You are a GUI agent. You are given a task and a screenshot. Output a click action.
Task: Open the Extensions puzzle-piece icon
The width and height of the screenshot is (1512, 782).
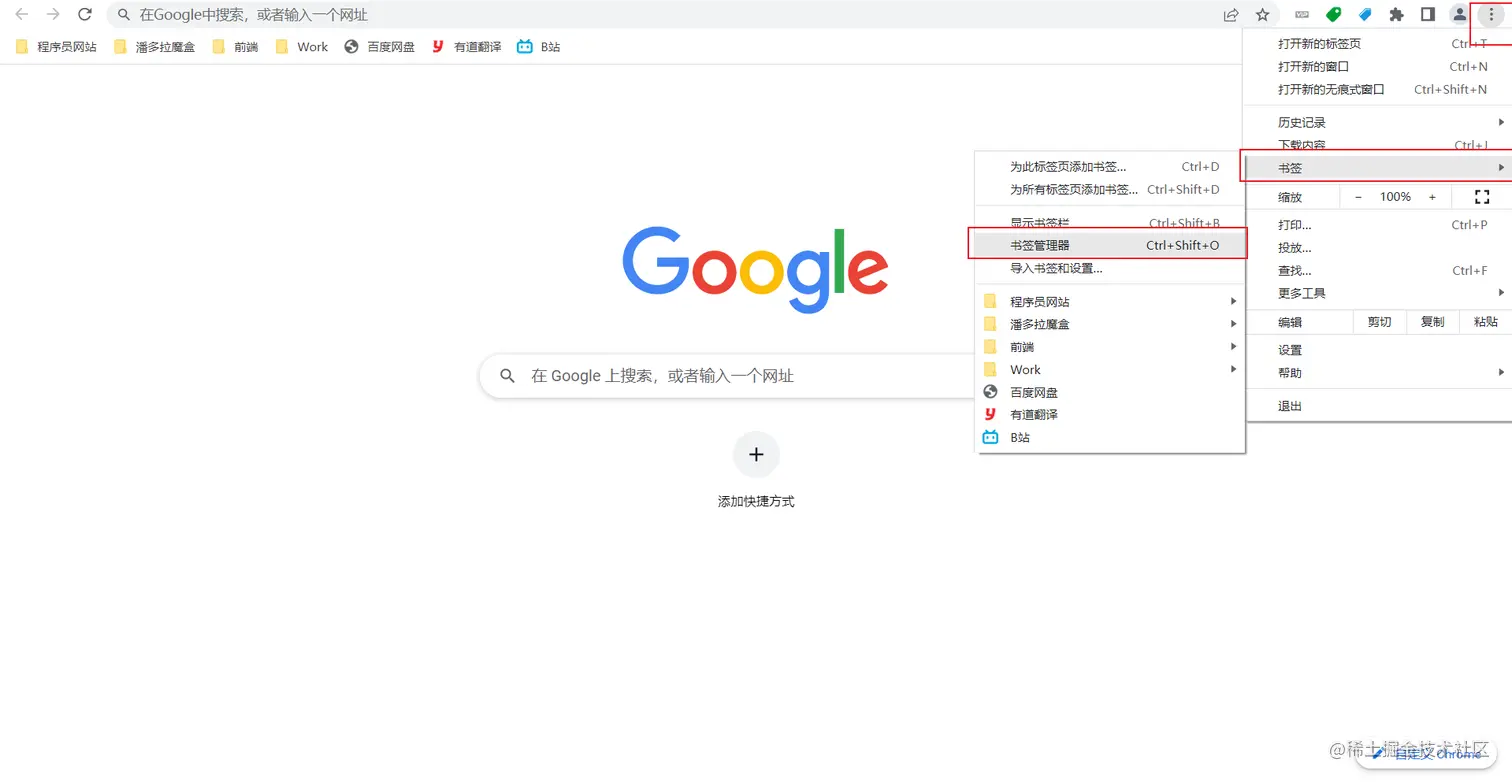(1397, 15)
